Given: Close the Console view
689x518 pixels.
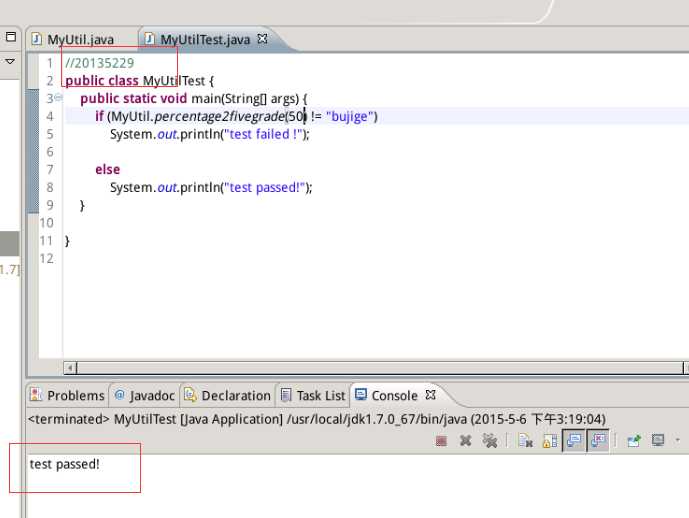Looking at the screenshot, I should [431, 395].
